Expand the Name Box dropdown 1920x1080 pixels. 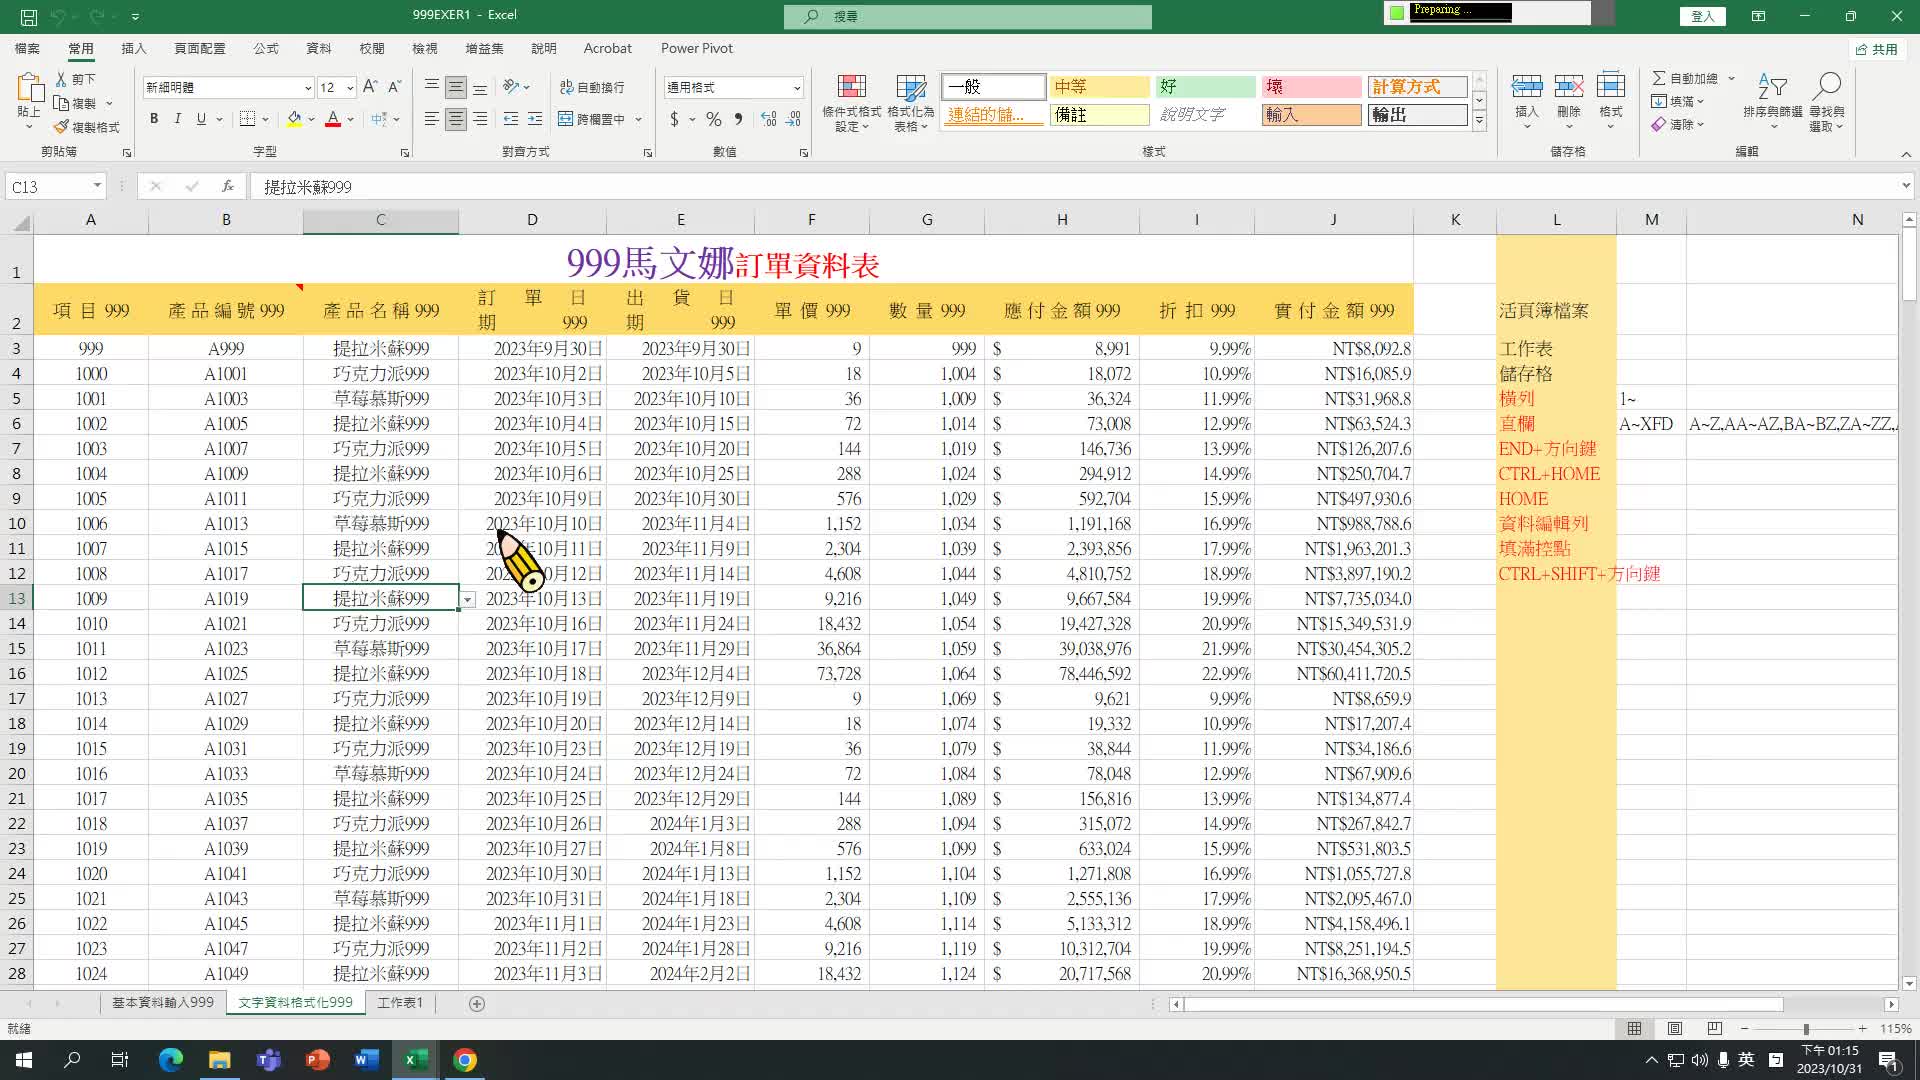(97, 186)
